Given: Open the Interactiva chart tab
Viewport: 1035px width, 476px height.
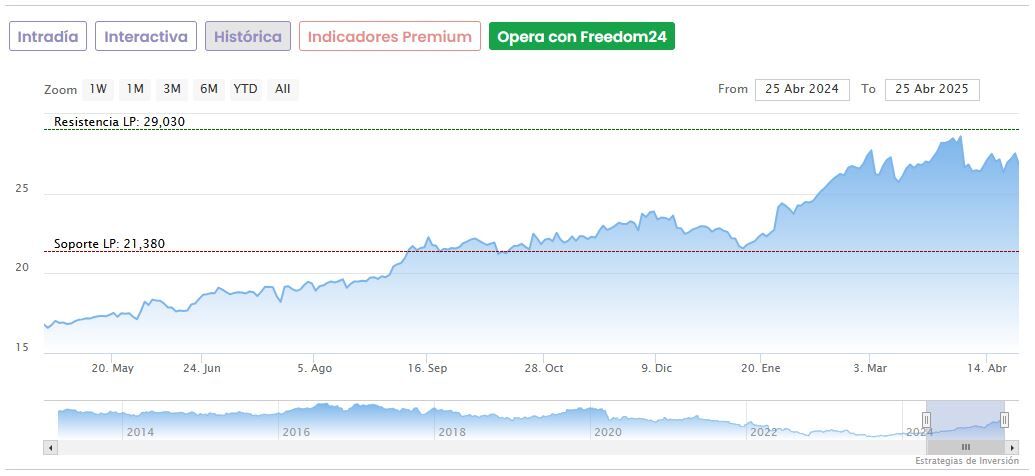Looking at the screenshot, I should 146,37.
